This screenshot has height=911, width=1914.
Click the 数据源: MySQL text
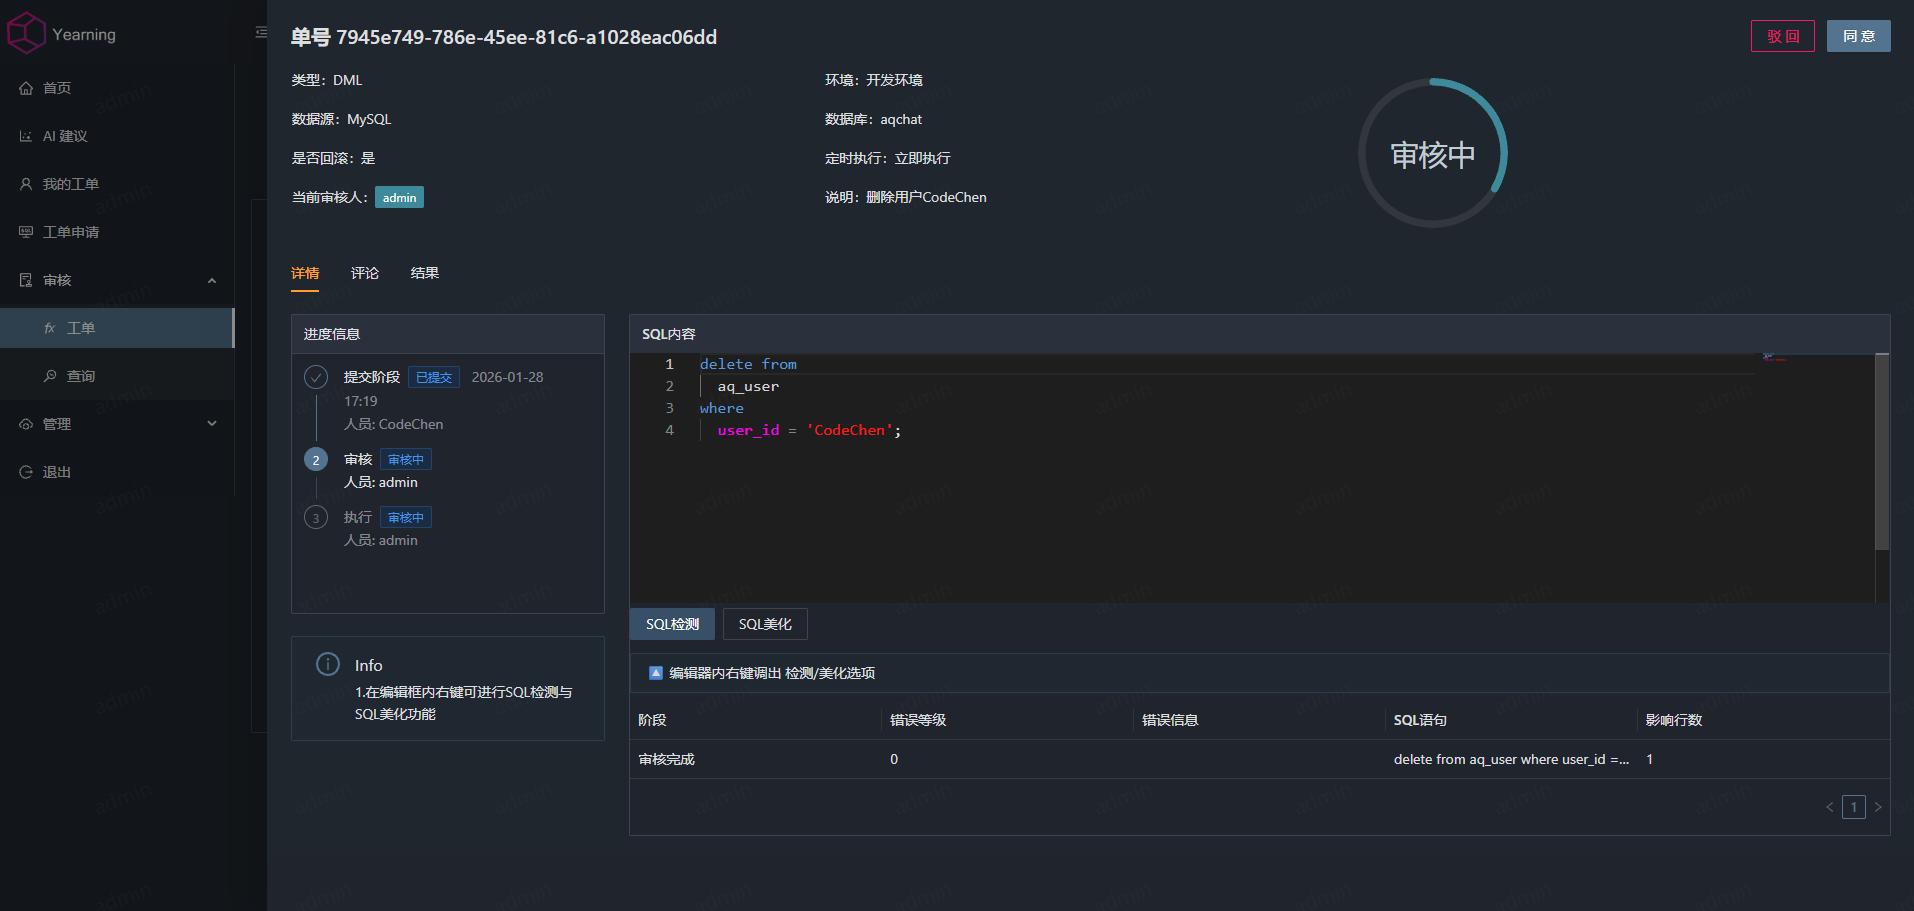click(x=341, y=119)
